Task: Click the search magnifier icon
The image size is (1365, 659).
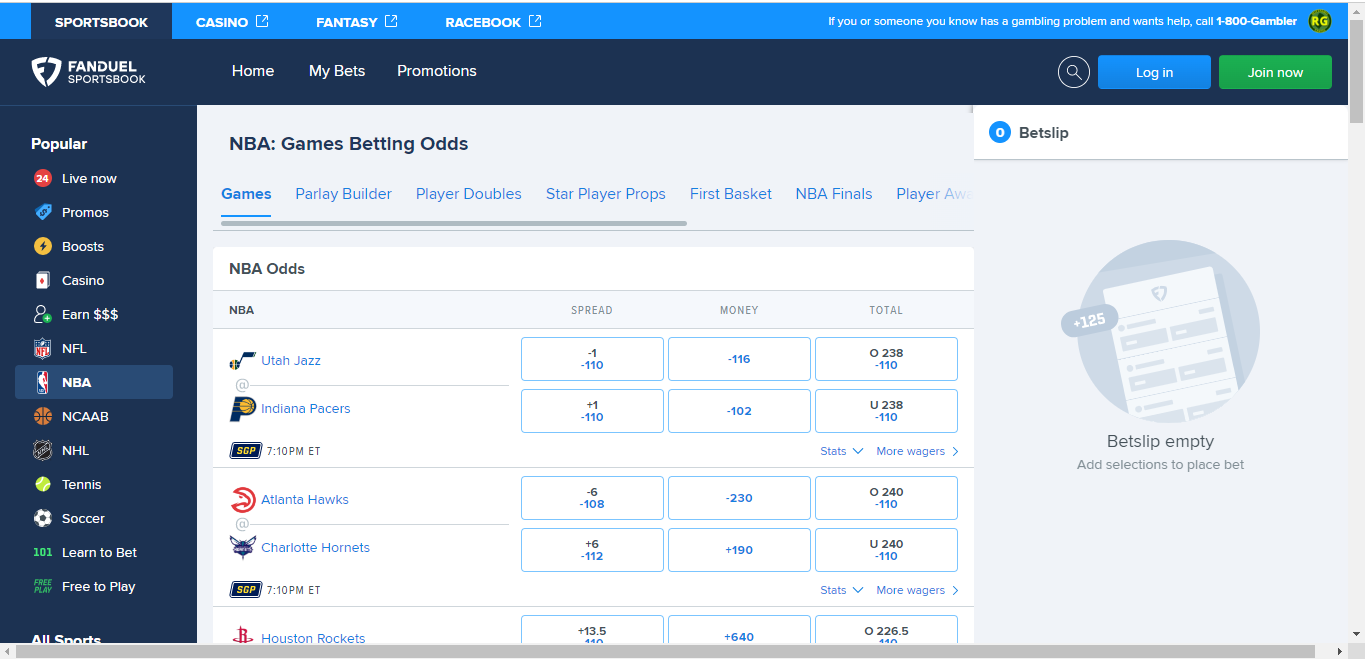Action: [x=1074, y=72]
